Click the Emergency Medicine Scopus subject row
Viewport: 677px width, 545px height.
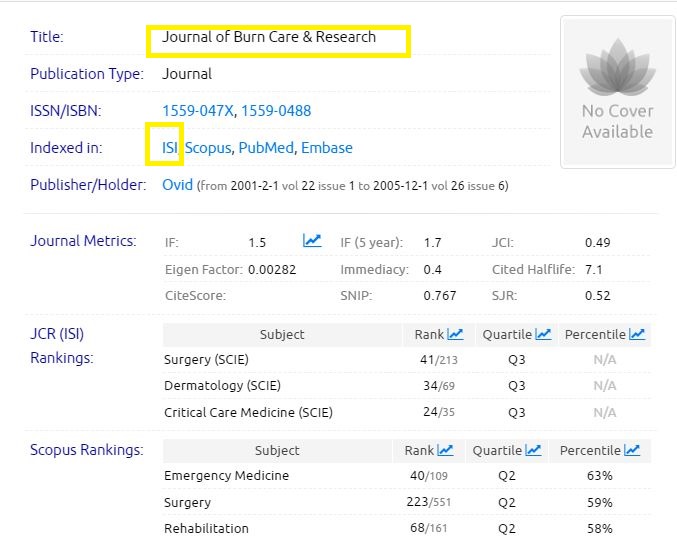click(226, 476)
